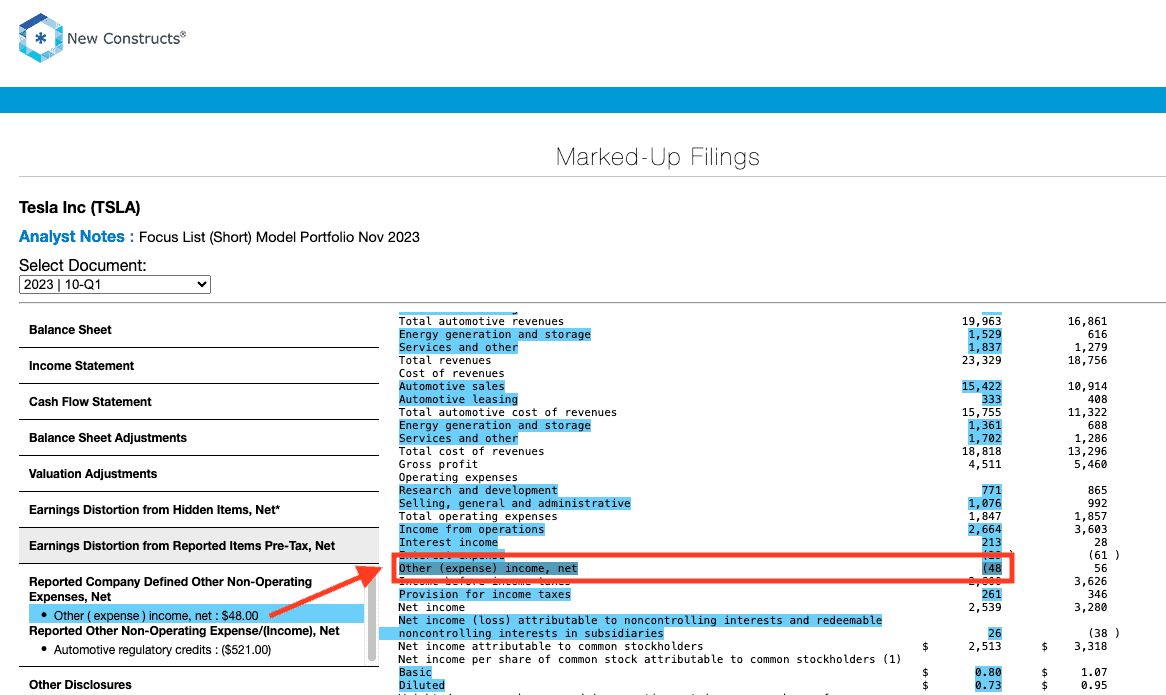The image size is (1166, 695).
Task: Click the Tesla Inc (TSLA) company heading
Action: pos(80,207)
